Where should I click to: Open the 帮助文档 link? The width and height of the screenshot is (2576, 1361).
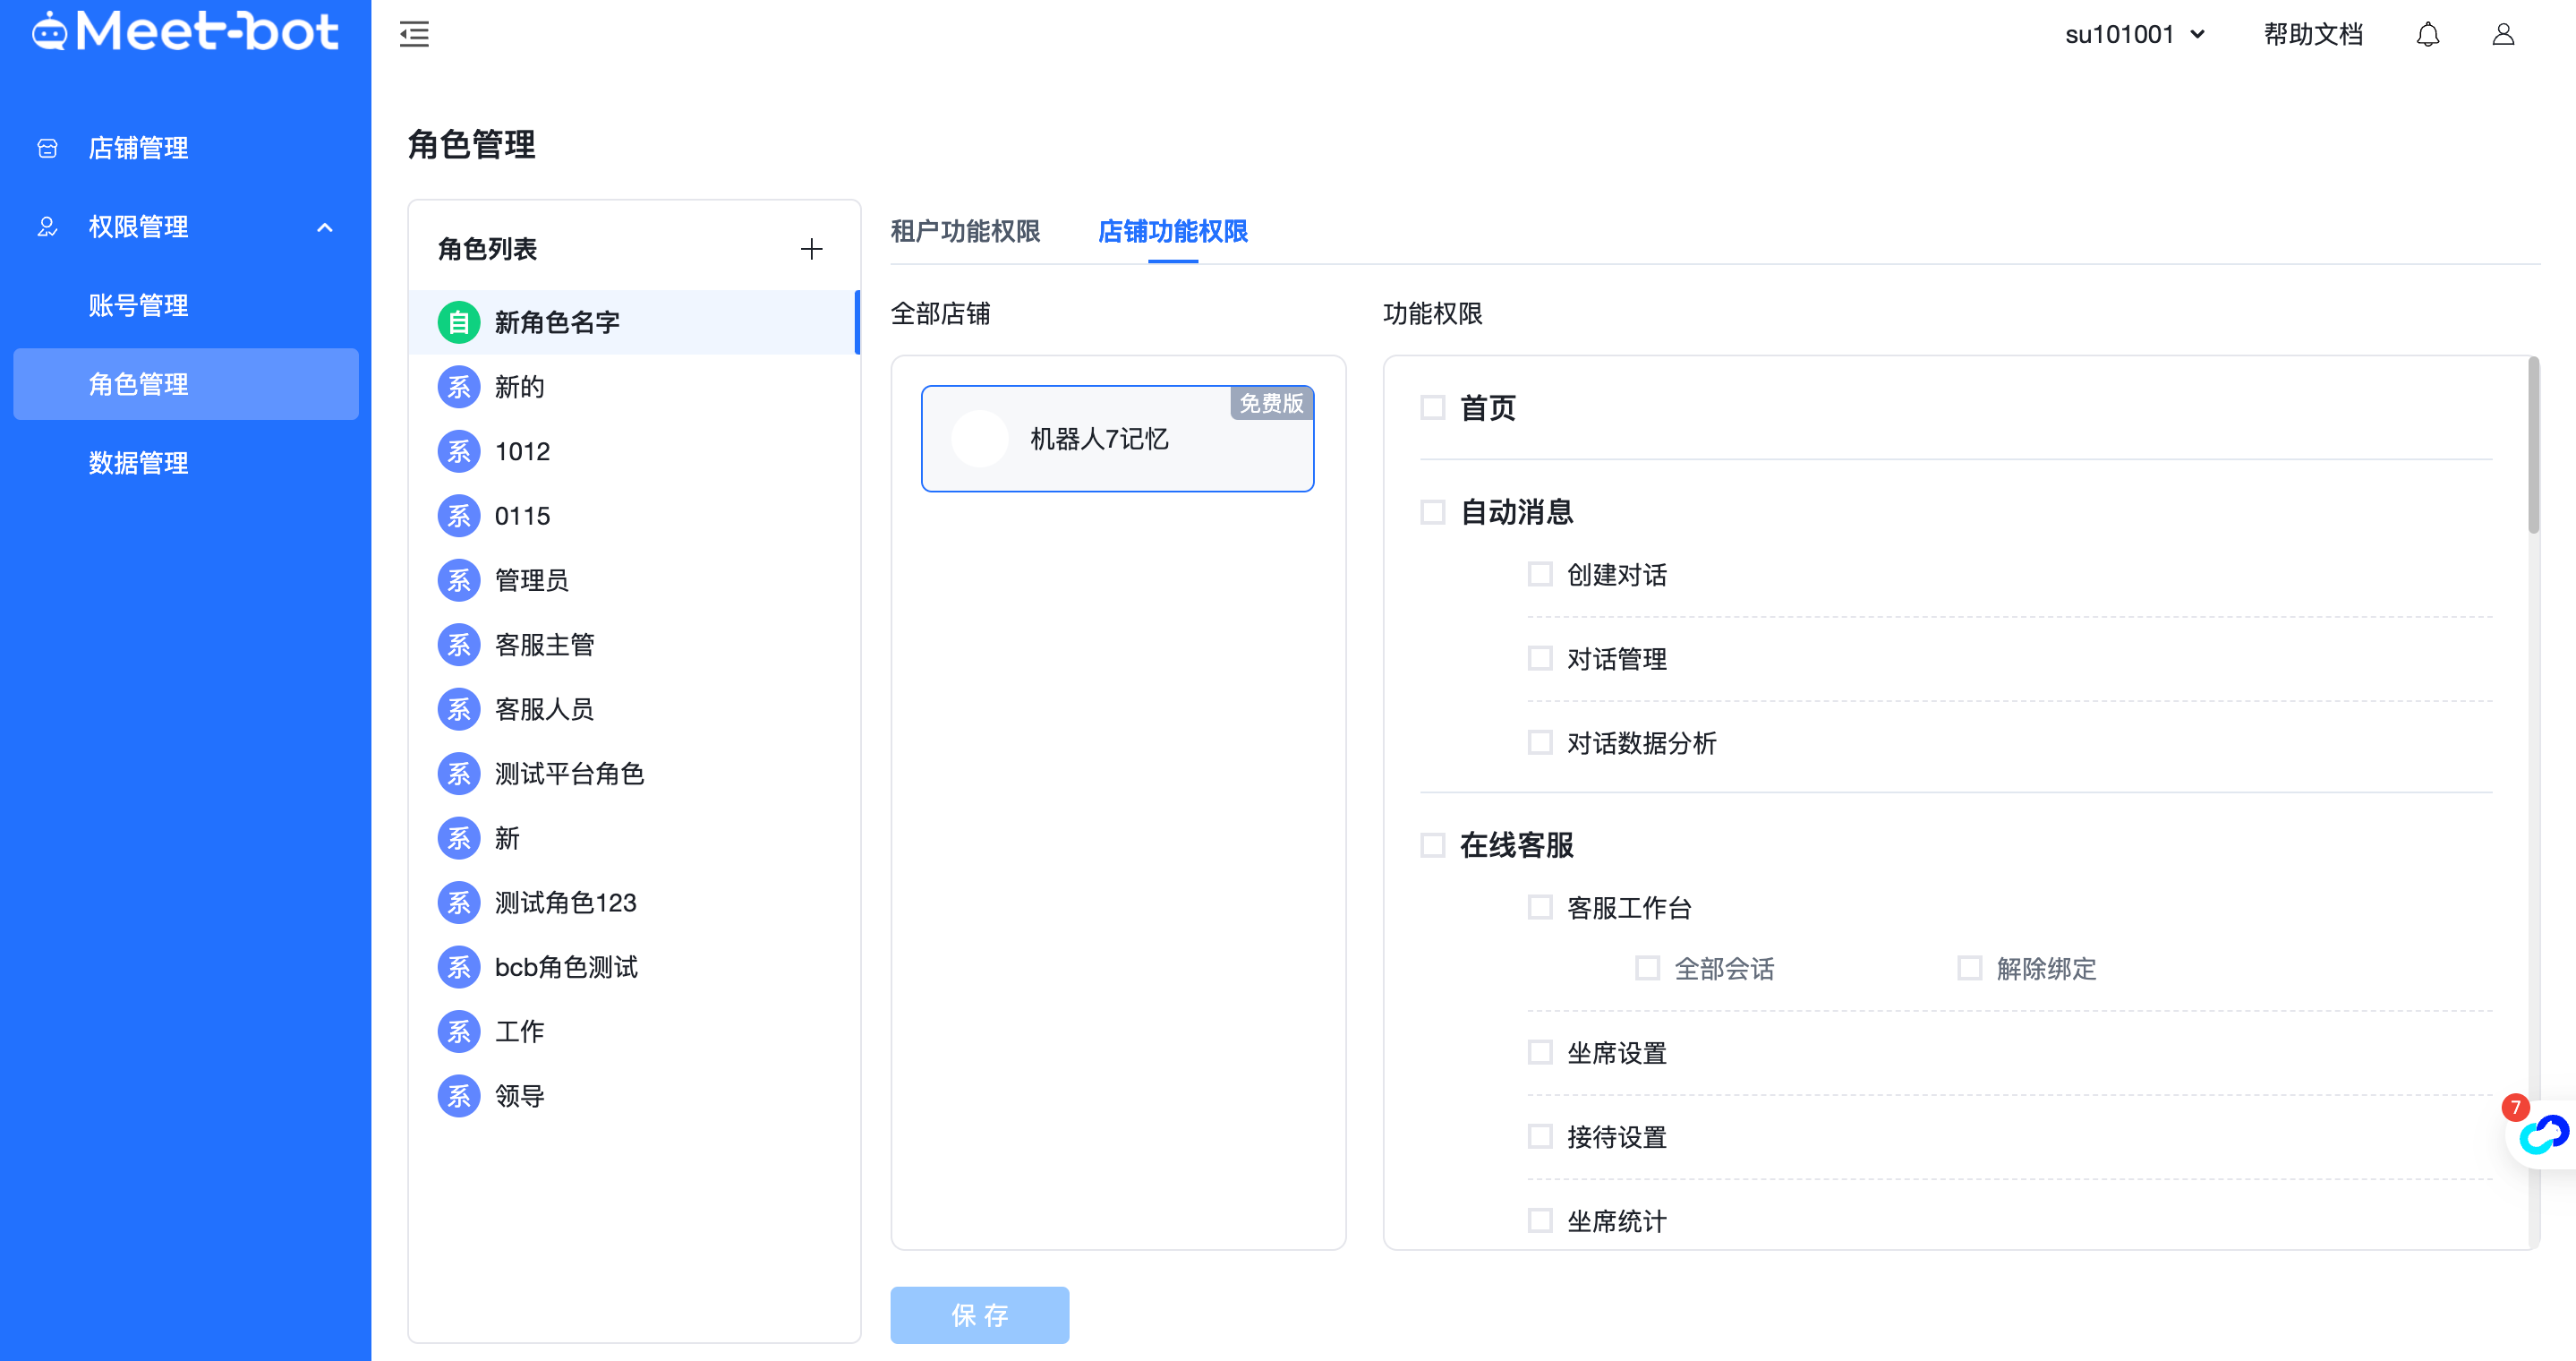[x=2313, y=35]
